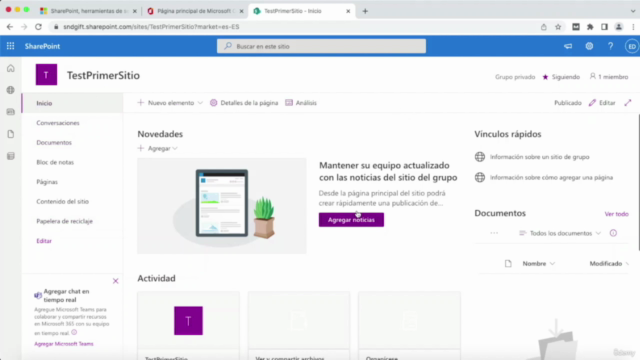Open the news icon in left rail
Image resolution: width=640 pixels, height=360 pixels.
[x=11, y=112]
